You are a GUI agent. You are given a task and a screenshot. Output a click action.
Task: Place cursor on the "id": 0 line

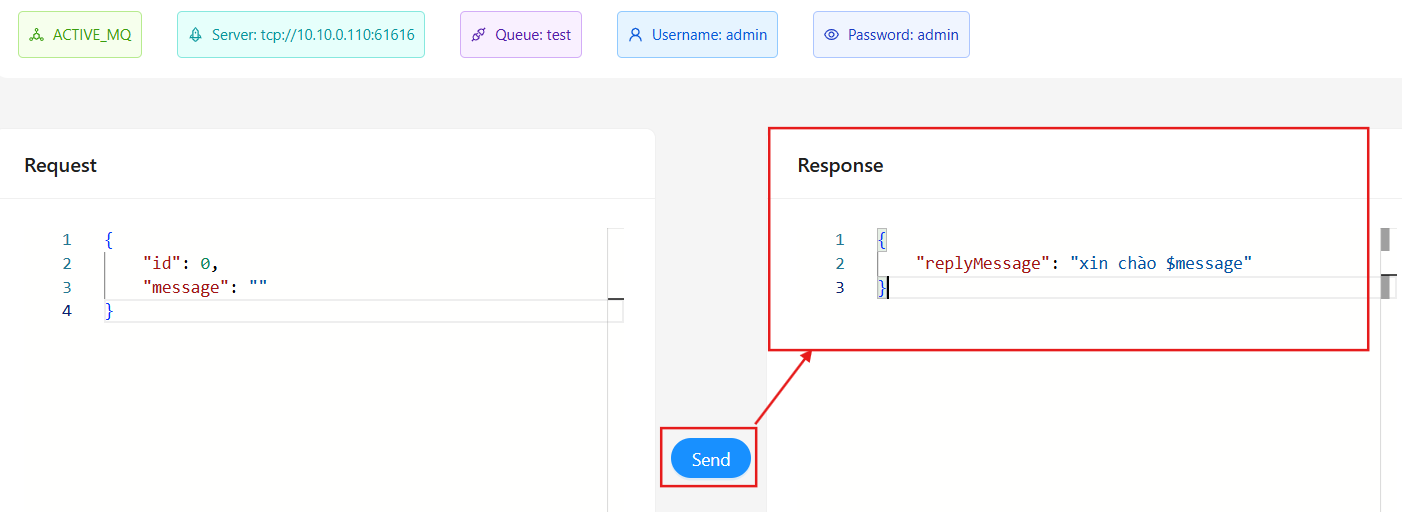181,264
